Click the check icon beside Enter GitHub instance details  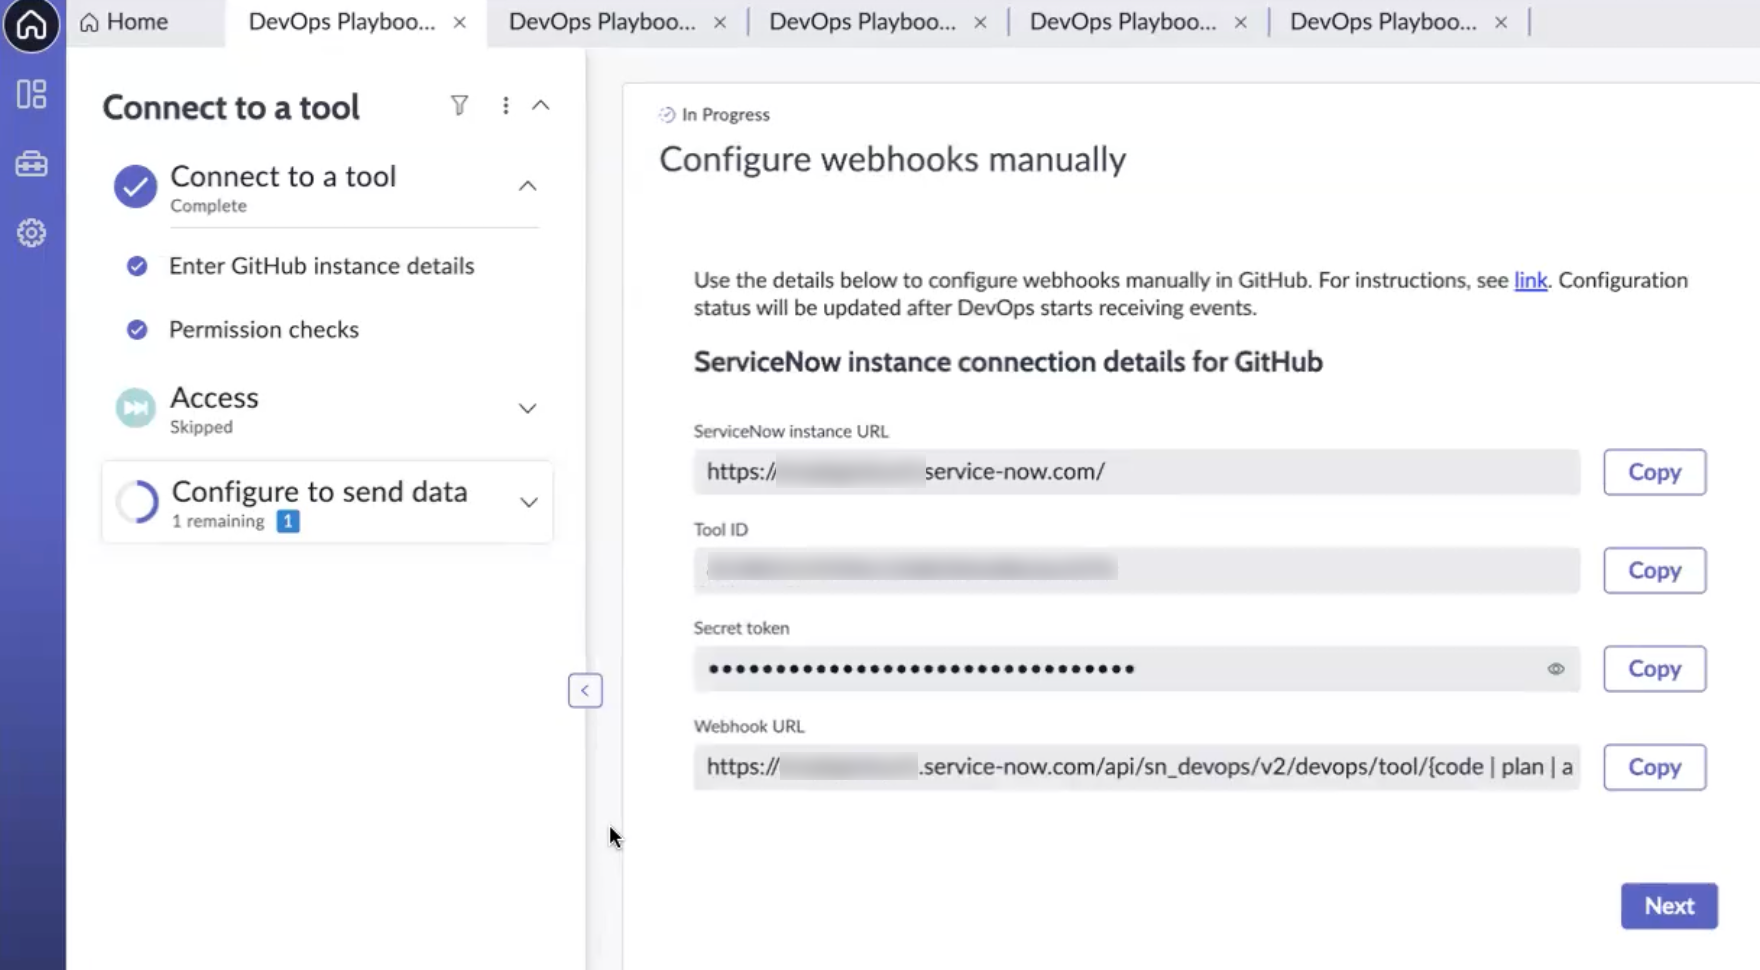137,266
